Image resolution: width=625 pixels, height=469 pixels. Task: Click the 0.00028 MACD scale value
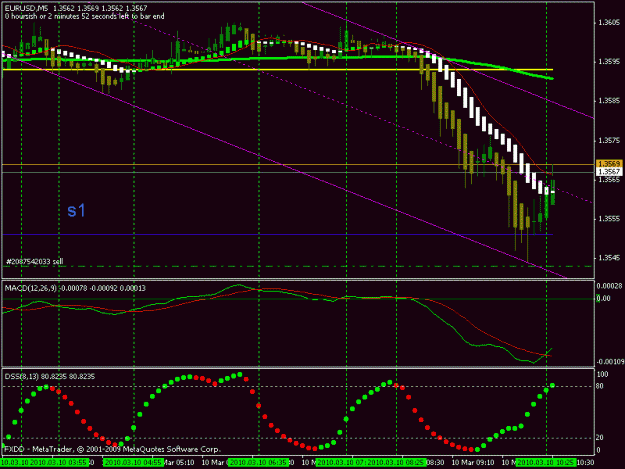(609, 286)
